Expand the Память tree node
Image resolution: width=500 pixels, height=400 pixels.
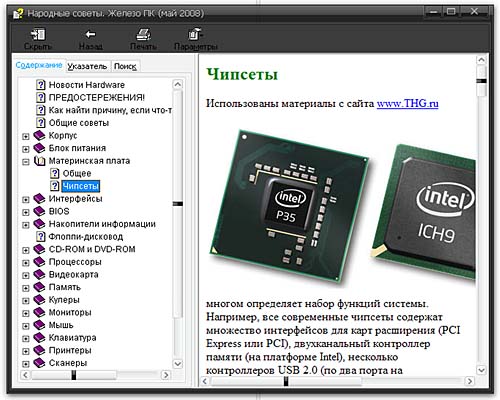[x=25, y=288]
